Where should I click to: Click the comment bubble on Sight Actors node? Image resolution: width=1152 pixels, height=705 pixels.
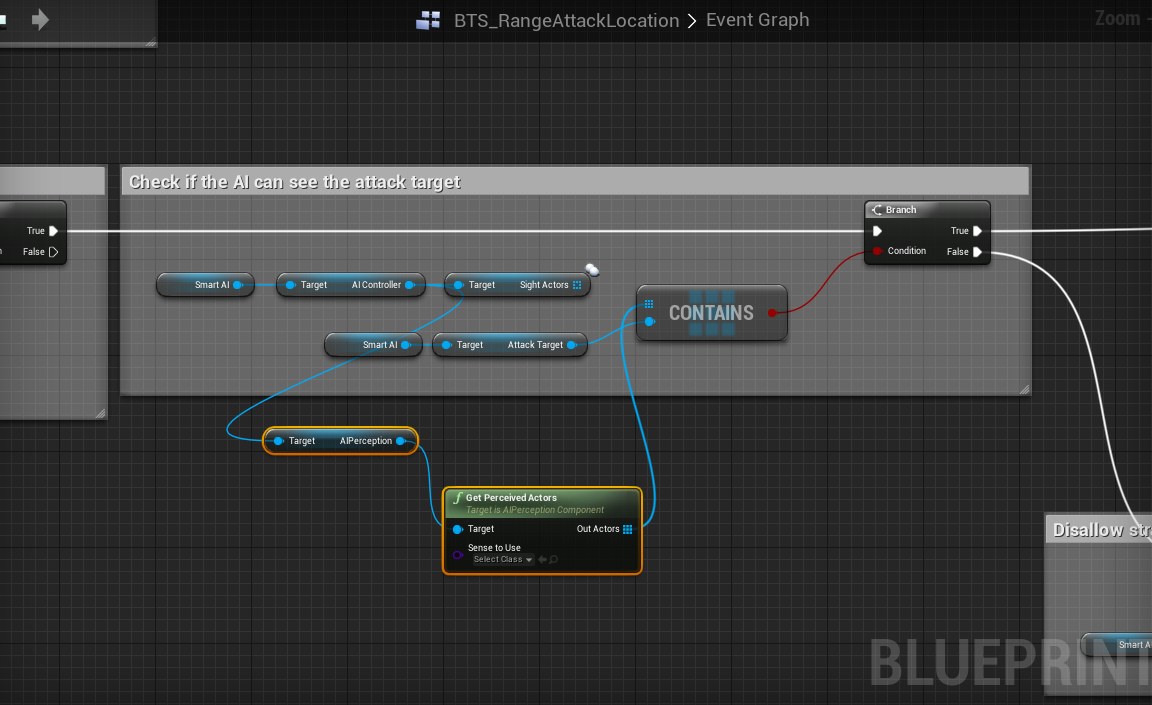[592, 270]
